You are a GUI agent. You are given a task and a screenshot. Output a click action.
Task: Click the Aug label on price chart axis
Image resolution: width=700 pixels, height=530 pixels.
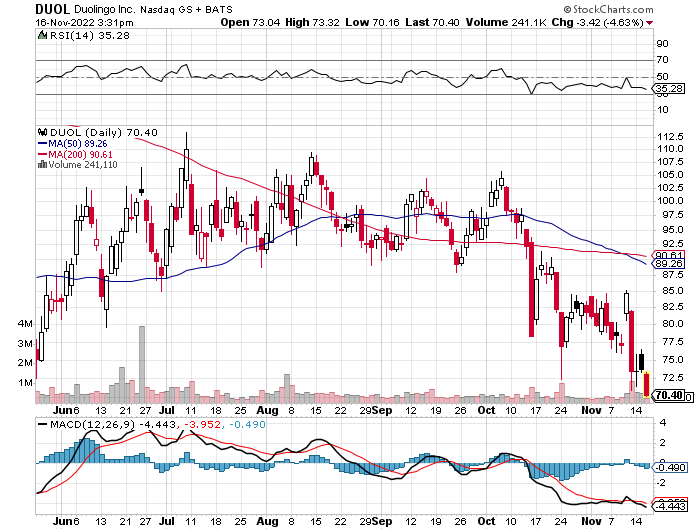point(267,410)
